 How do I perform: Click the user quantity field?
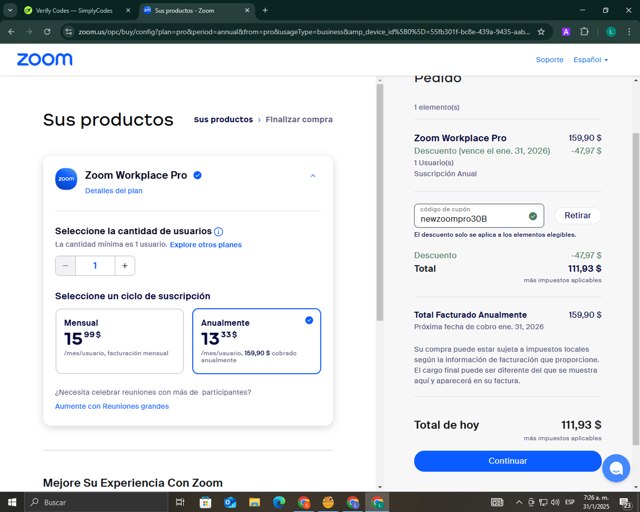(95, 266)
